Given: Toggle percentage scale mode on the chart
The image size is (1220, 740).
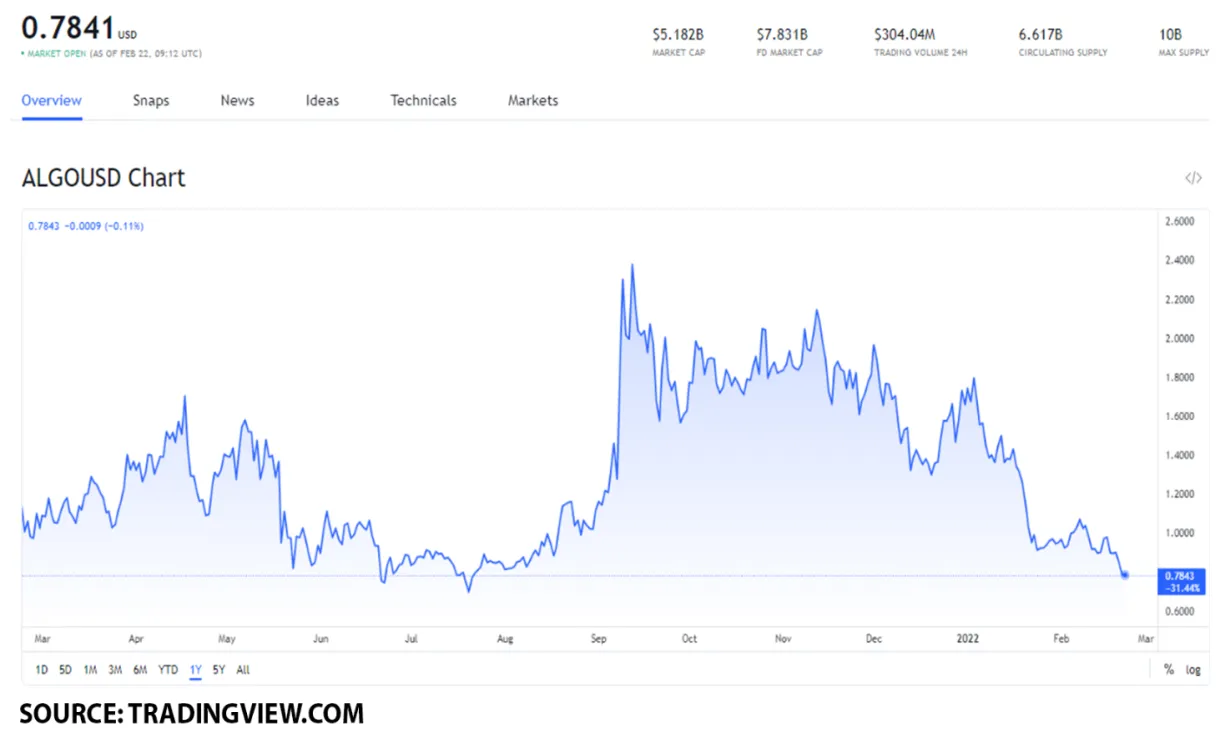Looking at the screenshot, I should click(1167, 670).
